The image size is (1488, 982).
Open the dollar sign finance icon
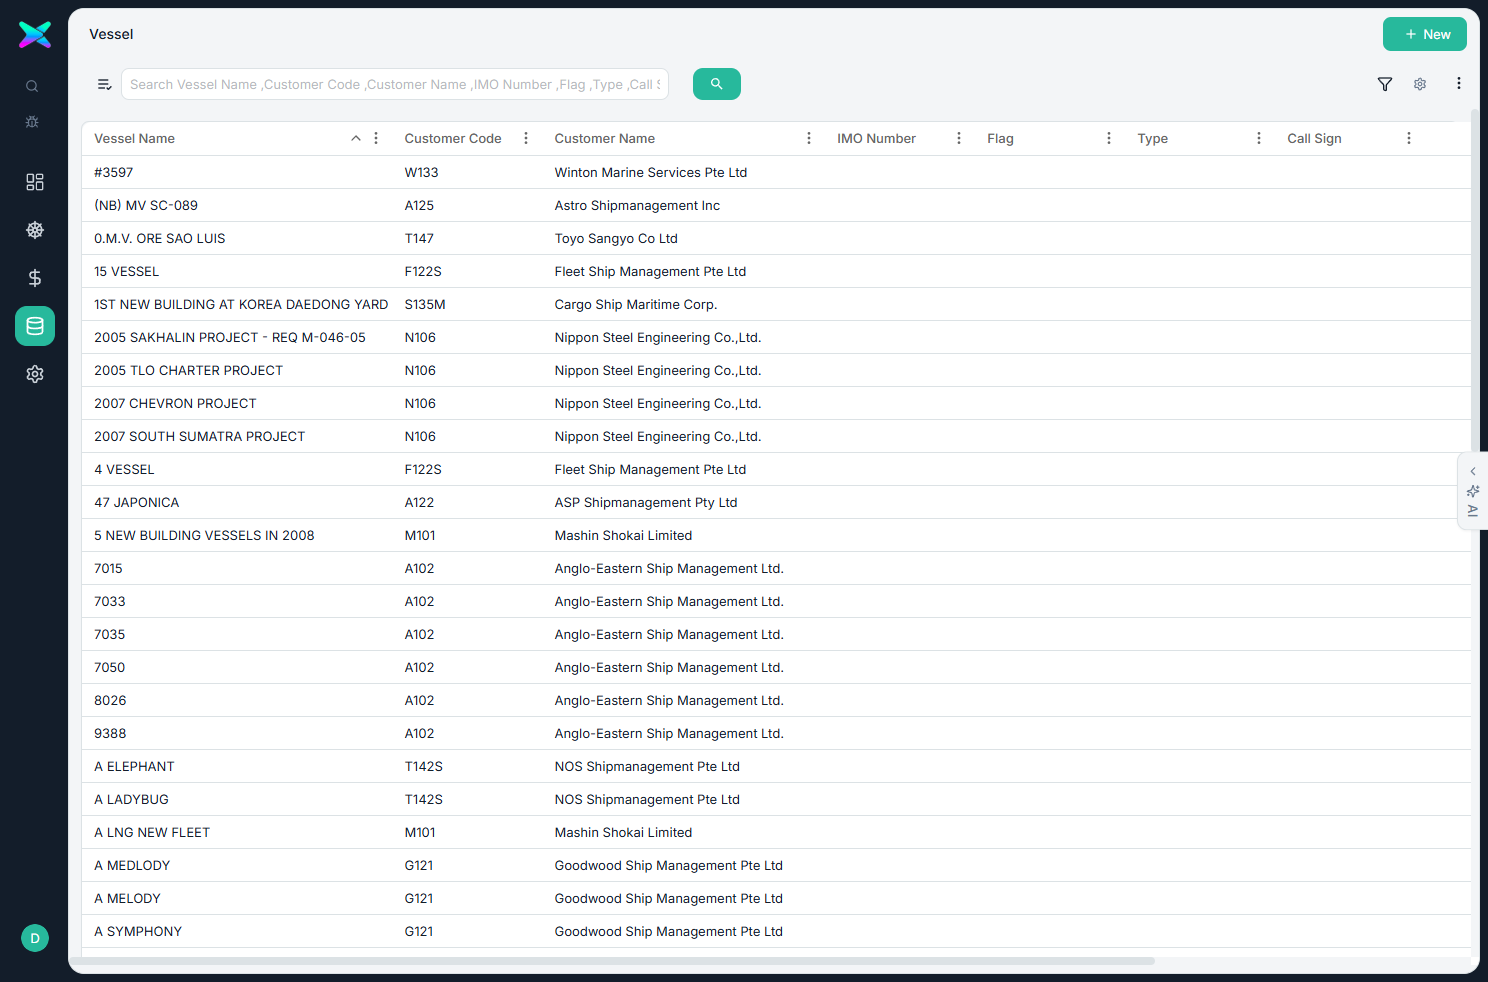click(x=35, y=278)
